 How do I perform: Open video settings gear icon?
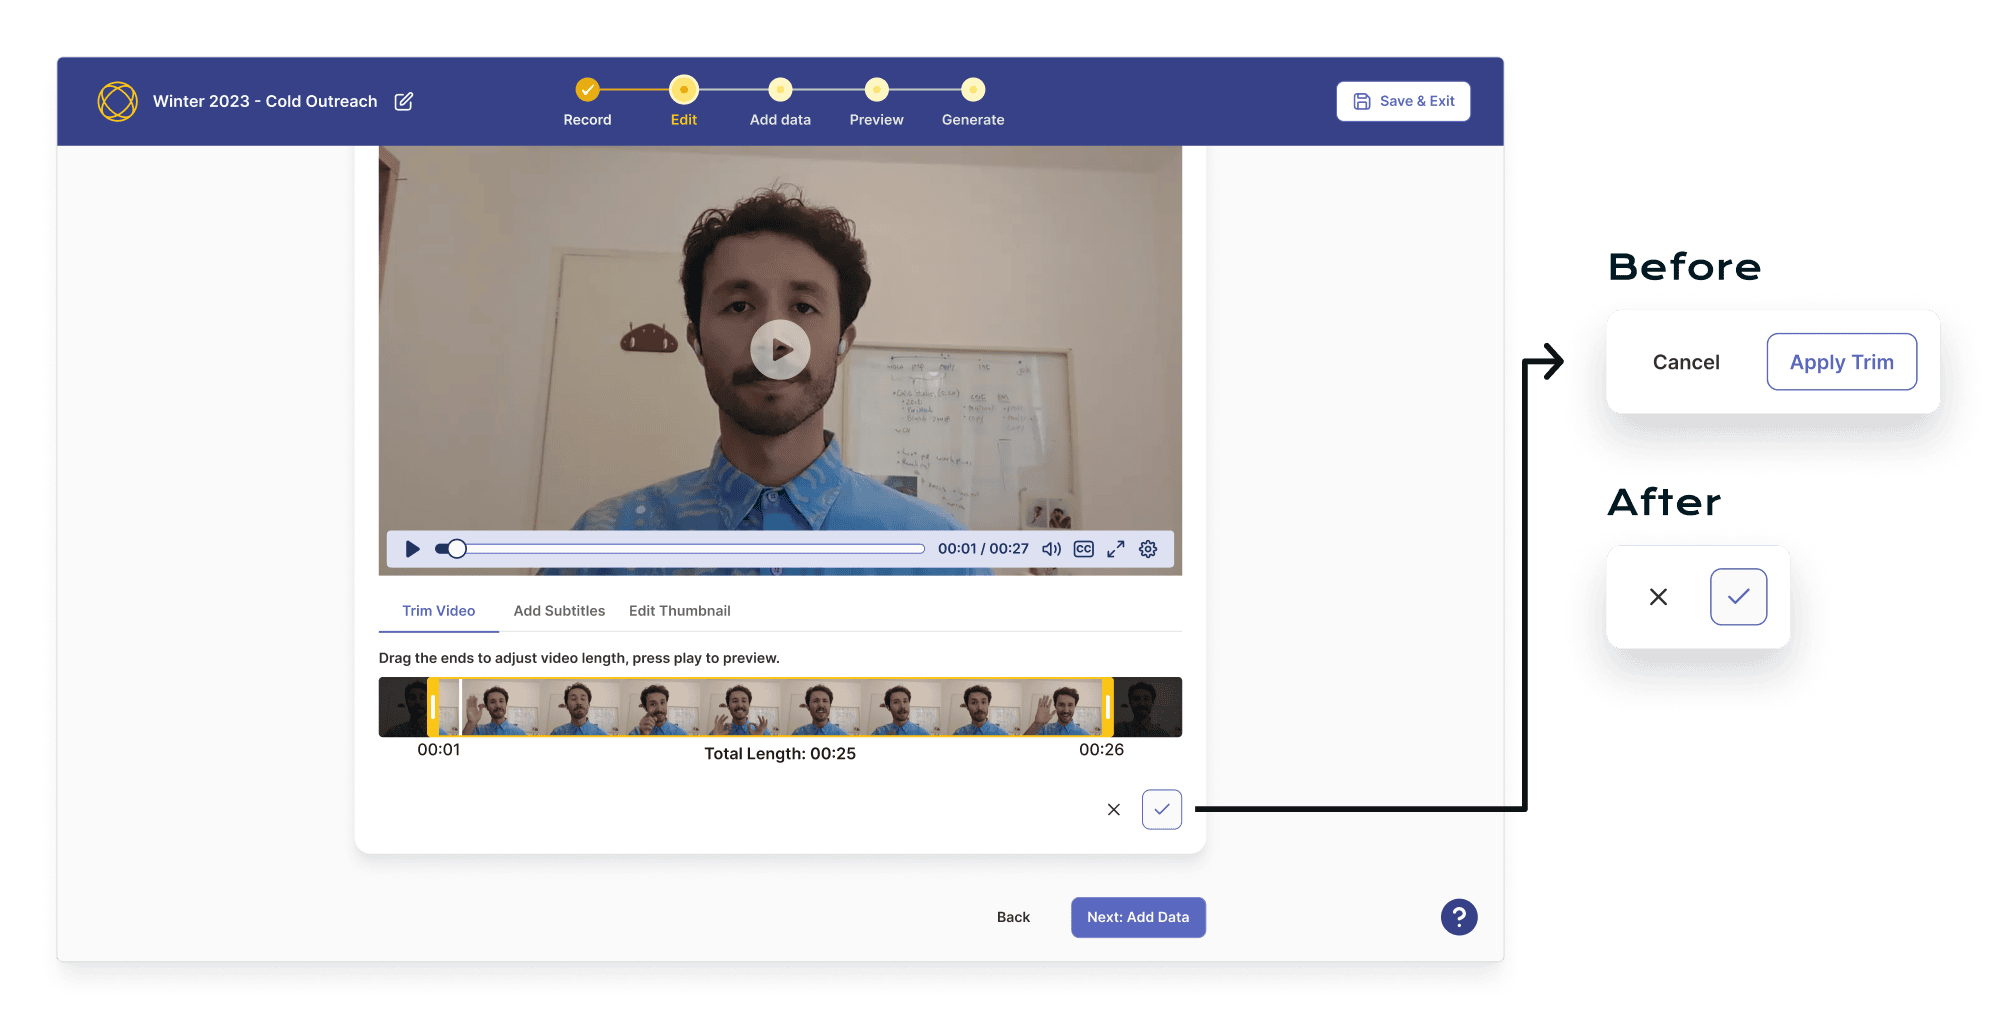click(1148, 549)
